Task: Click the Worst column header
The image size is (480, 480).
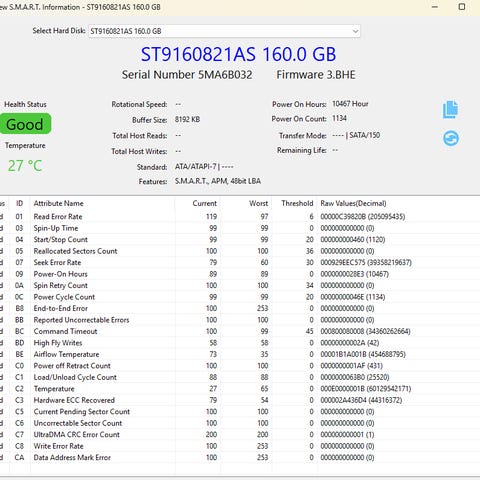Action: click(x=258, y=203)
